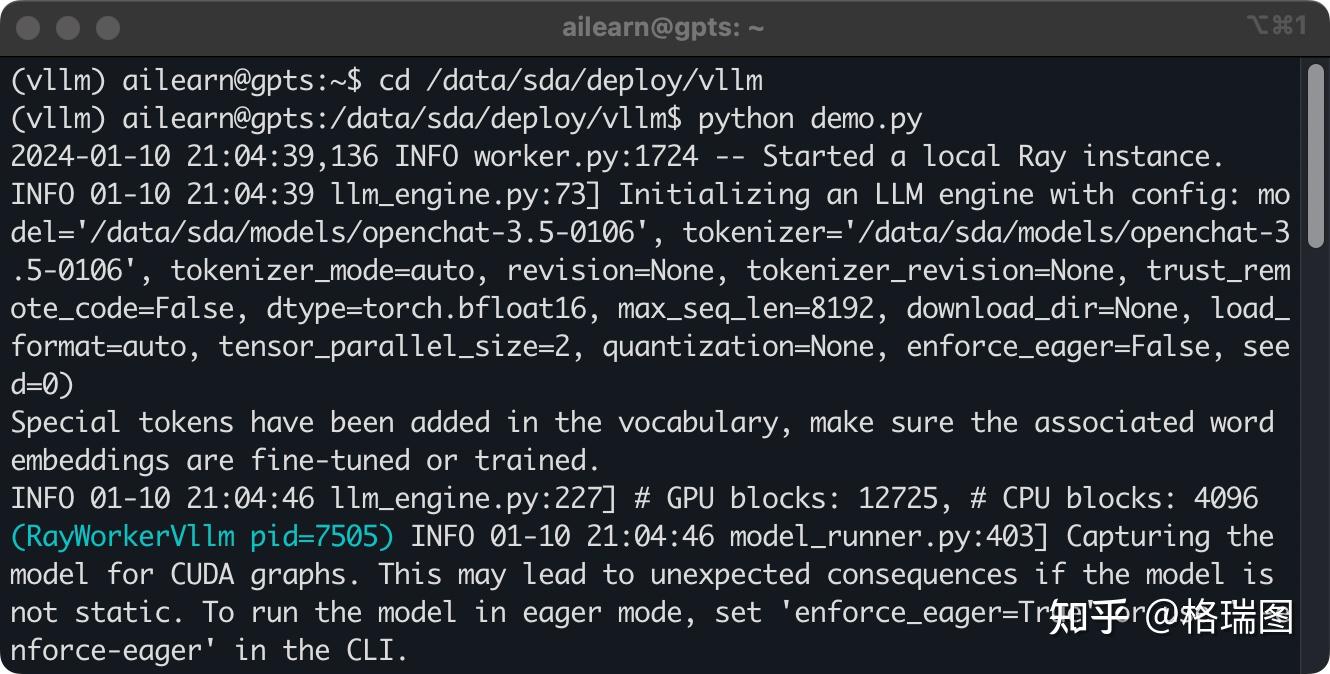Minimize the terminal with the yellow button
This screenshot has height=674, width=1330.
click(x=68, y=28)
